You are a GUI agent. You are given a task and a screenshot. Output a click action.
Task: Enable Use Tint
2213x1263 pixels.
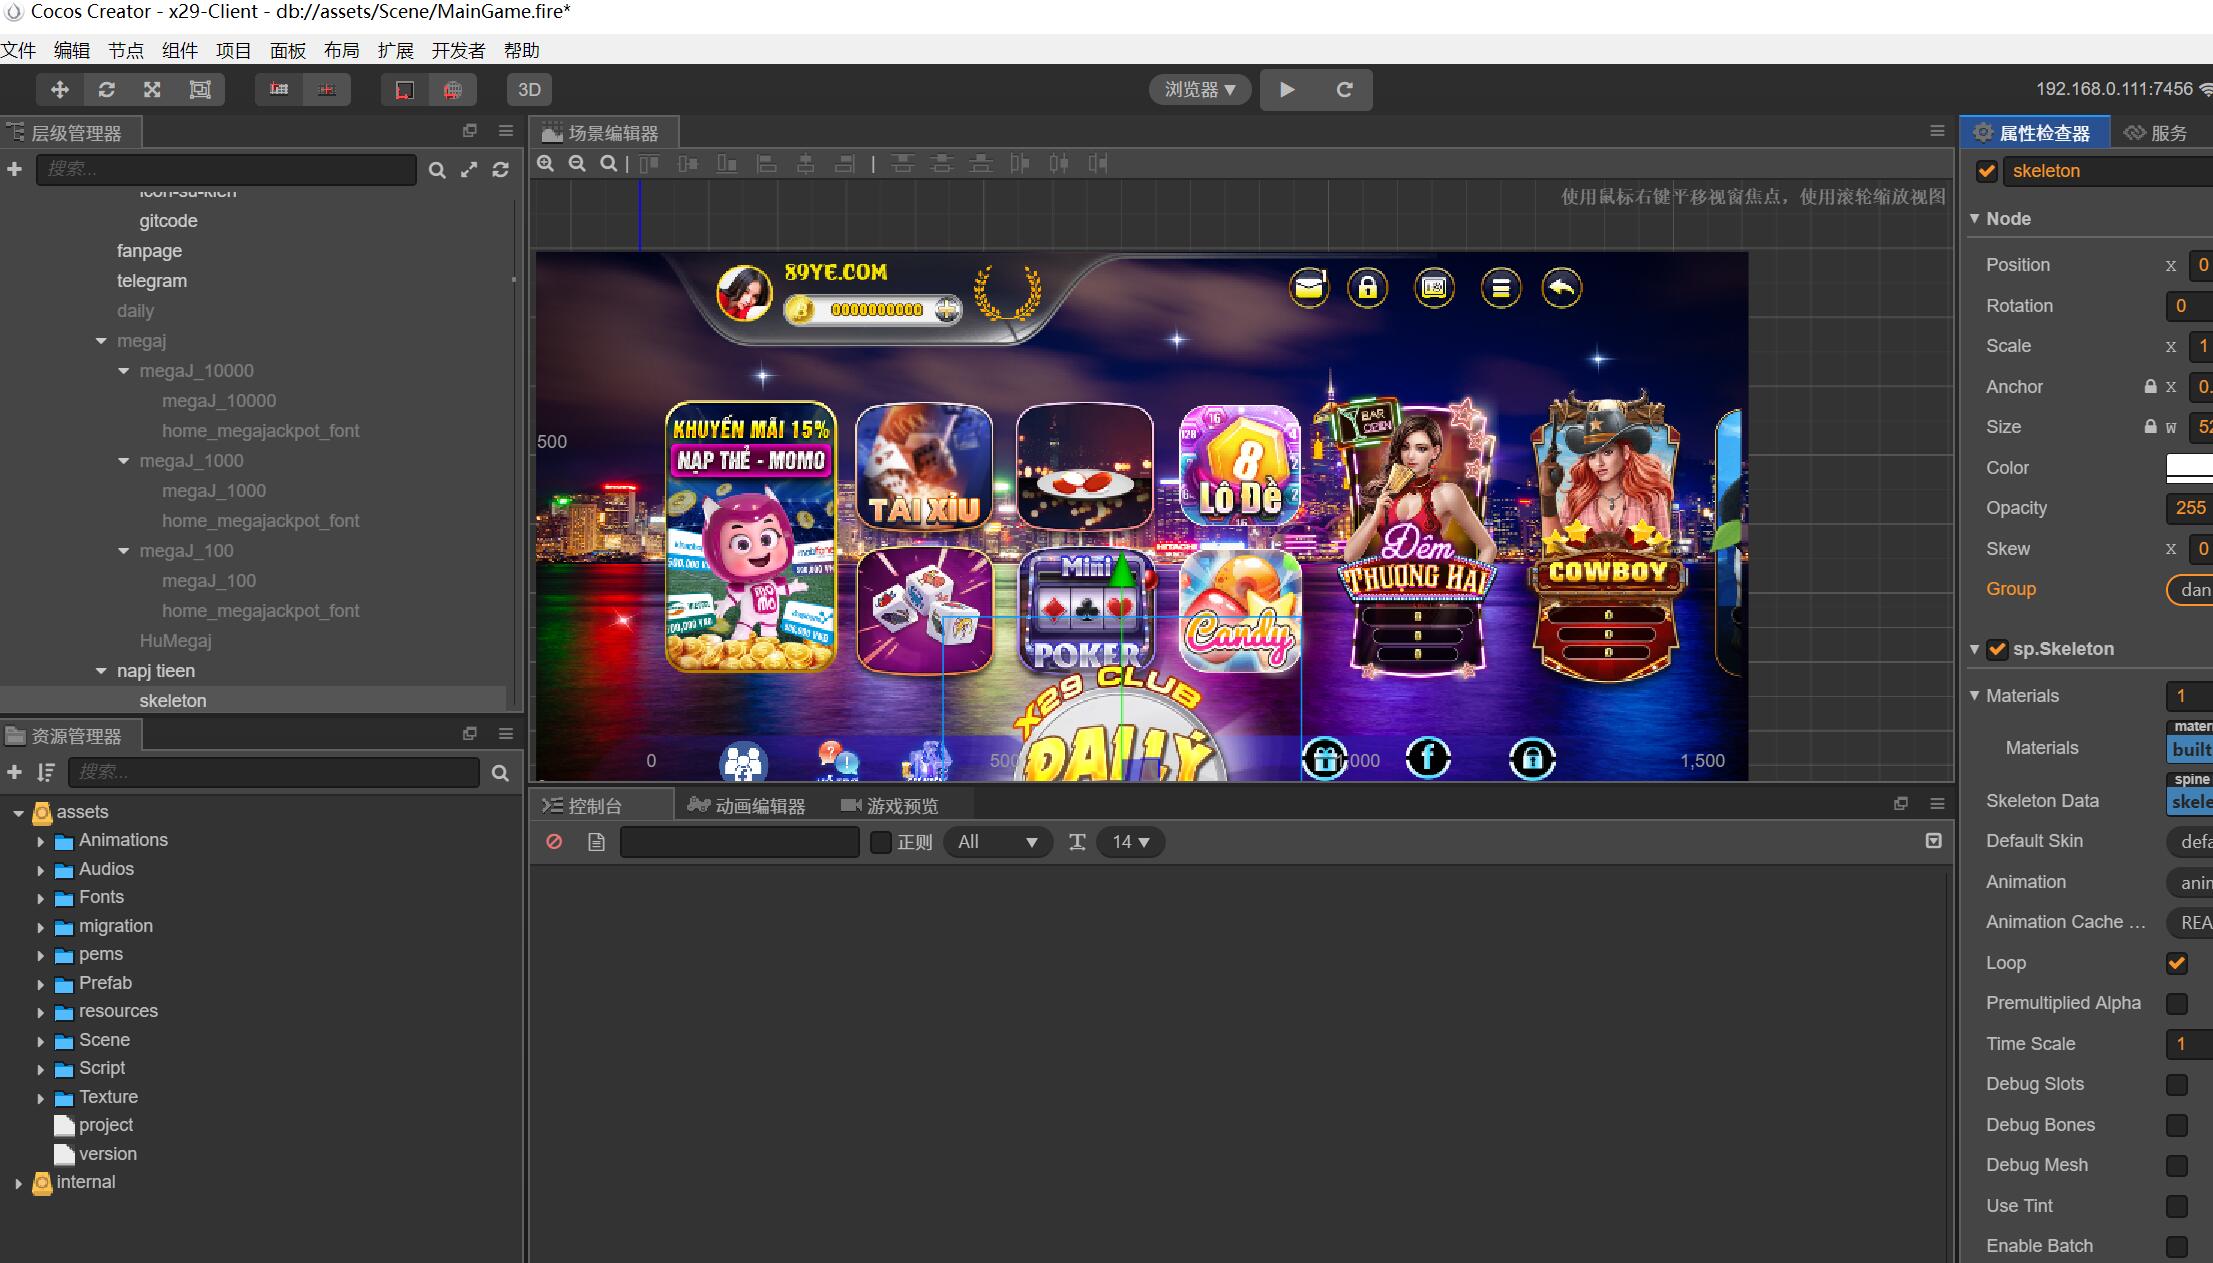point(2177,1206)
